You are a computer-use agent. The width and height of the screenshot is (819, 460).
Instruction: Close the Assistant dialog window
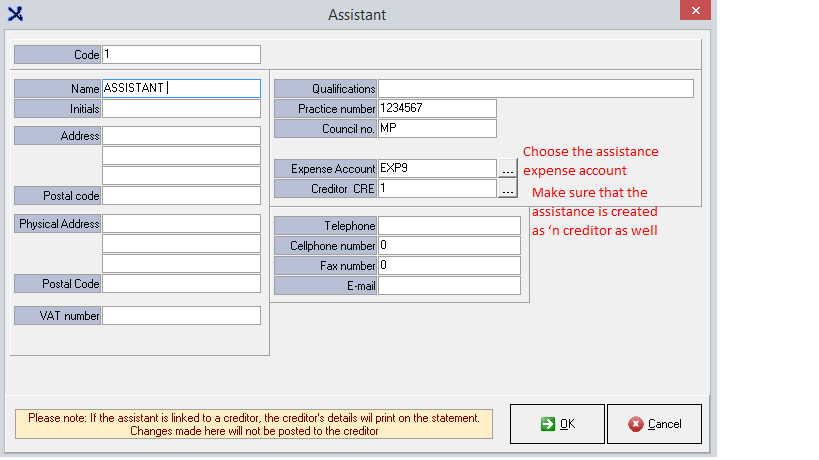696,13
